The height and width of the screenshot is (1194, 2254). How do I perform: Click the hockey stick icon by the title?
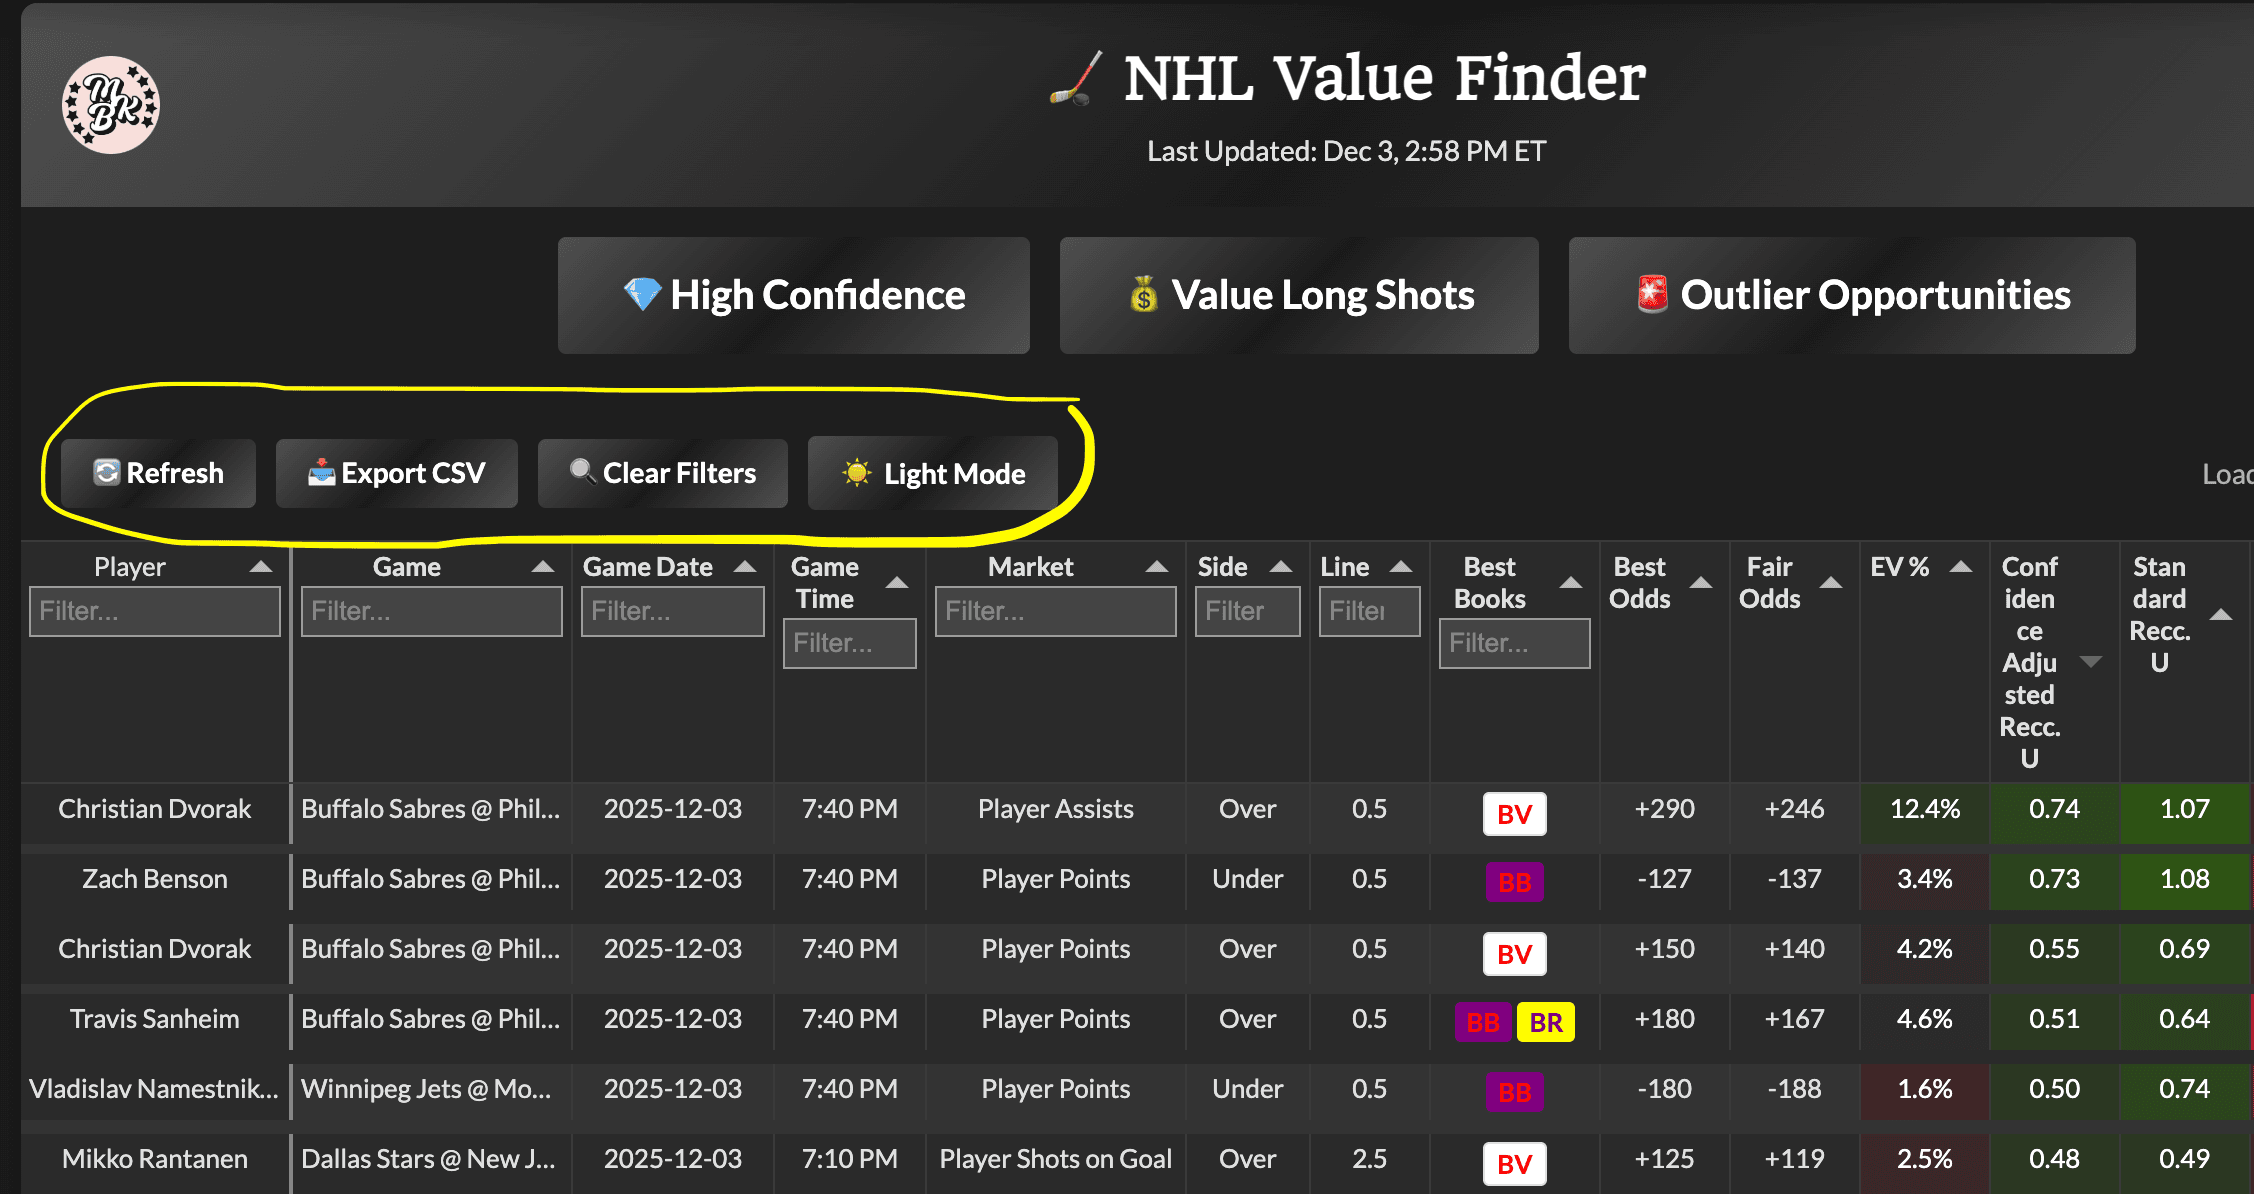(x=1078, y=79)
